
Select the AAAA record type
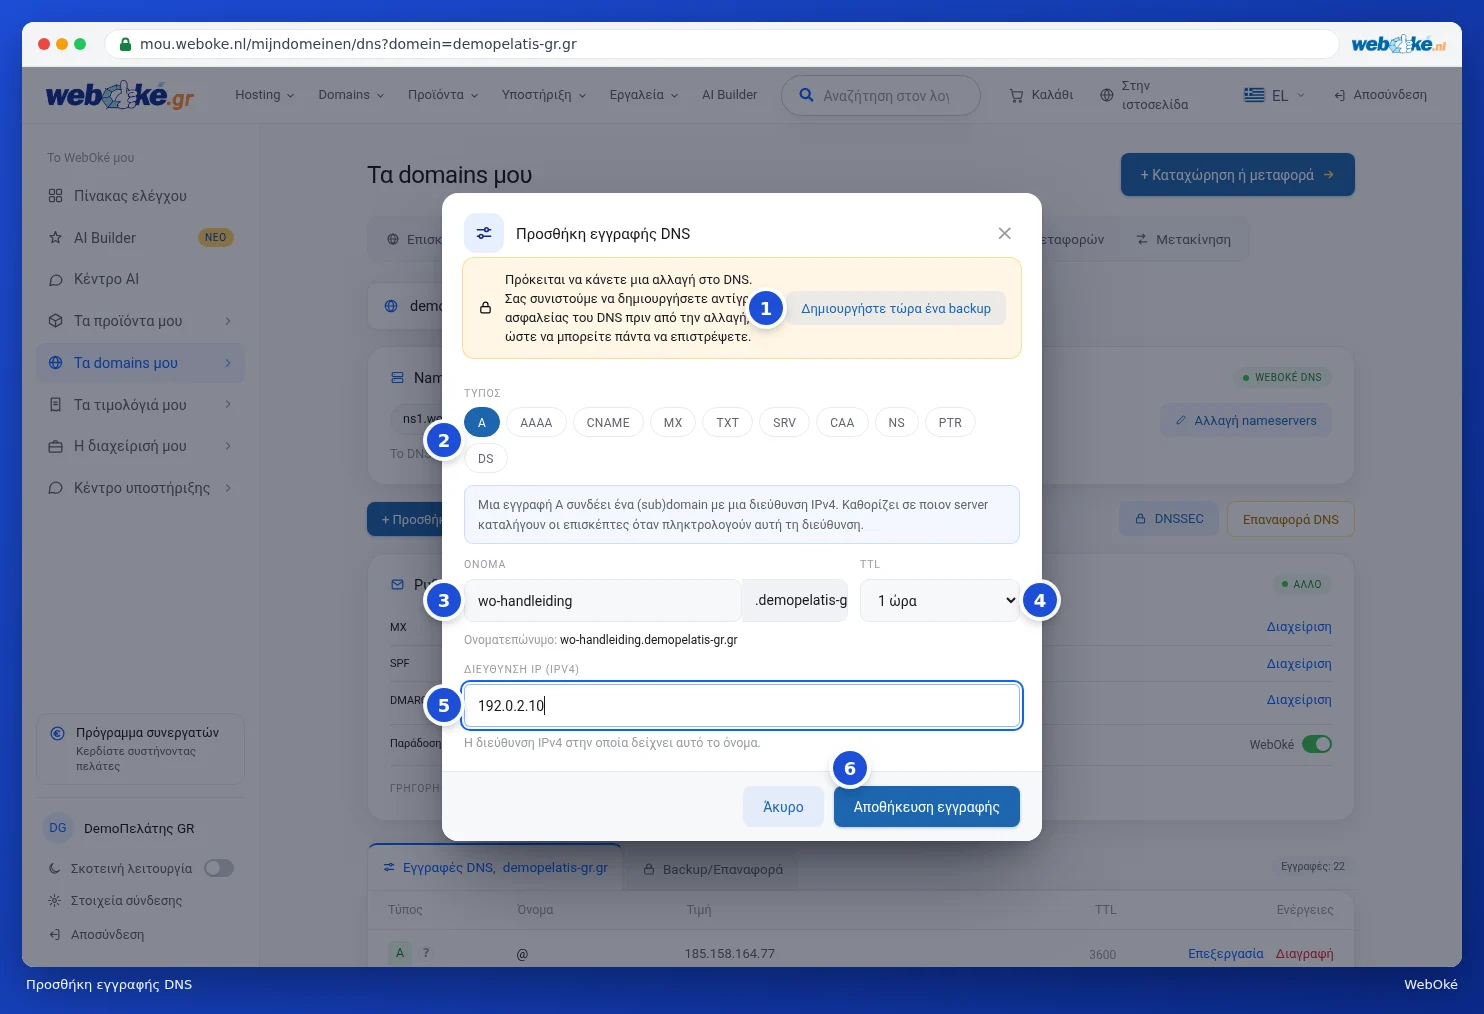[x=536, y=423]
